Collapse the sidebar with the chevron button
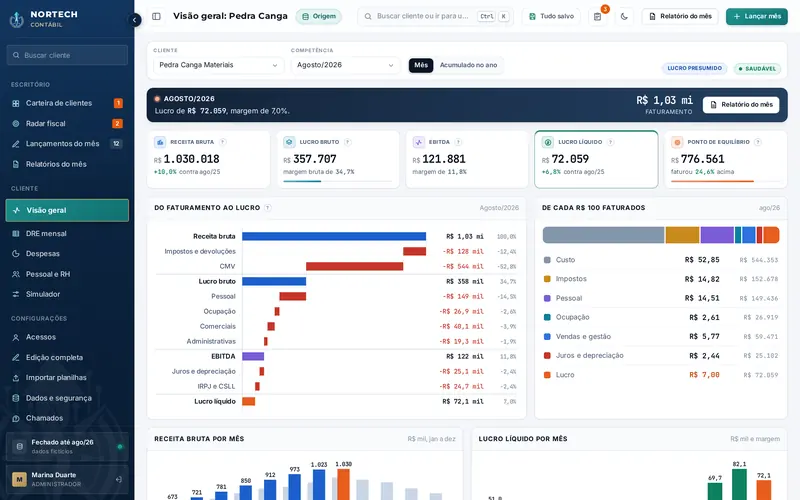Image resolution: width=800 pixels, height=500 pixels. click(134, 20)
